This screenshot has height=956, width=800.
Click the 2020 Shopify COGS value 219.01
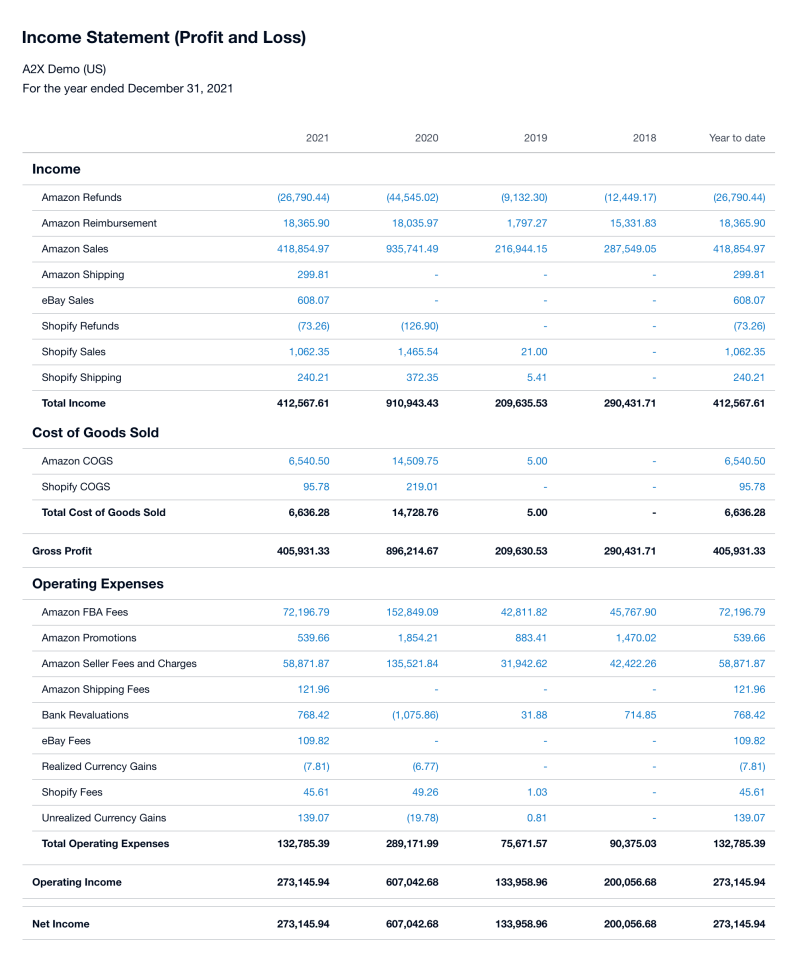point(421,487)
